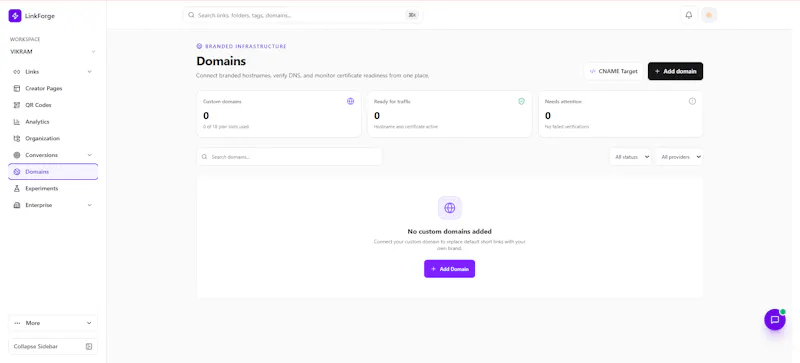Open the All status filter dropdown
The height and width of the screenshot is (363, 800).
pos(630,157)
